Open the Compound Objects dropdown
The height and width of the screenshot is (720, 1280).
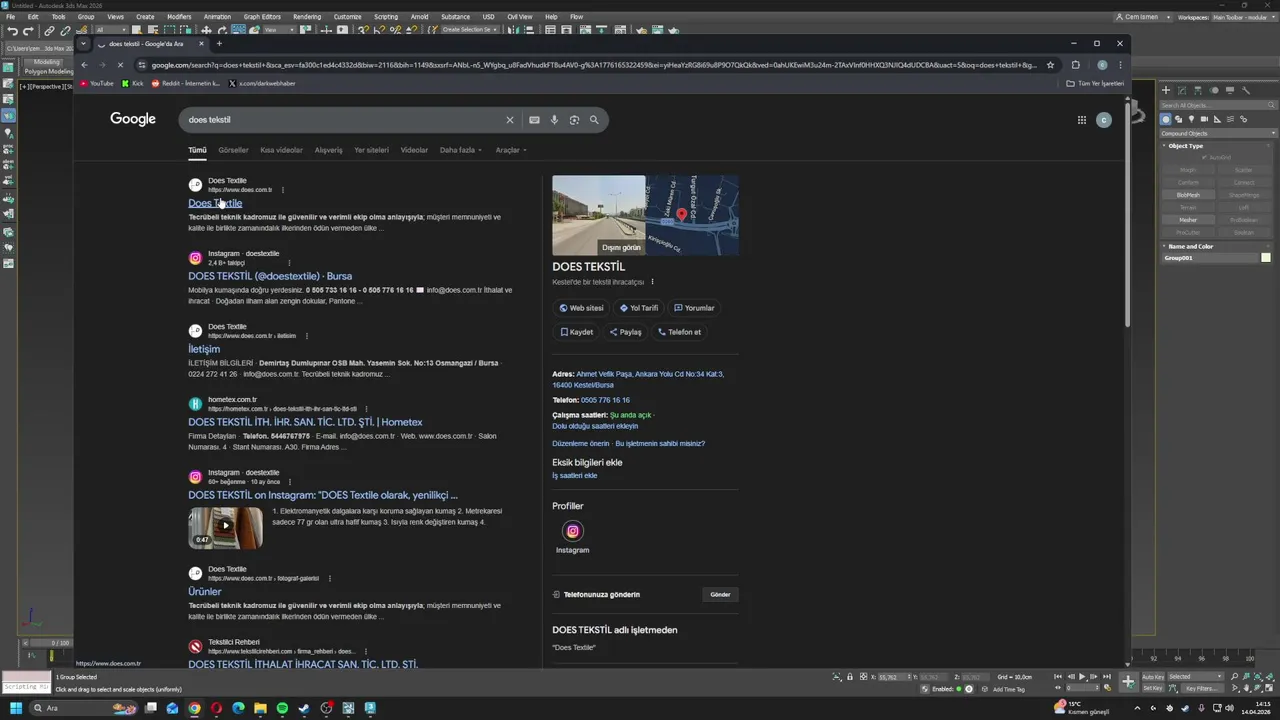pos(1217,133)
